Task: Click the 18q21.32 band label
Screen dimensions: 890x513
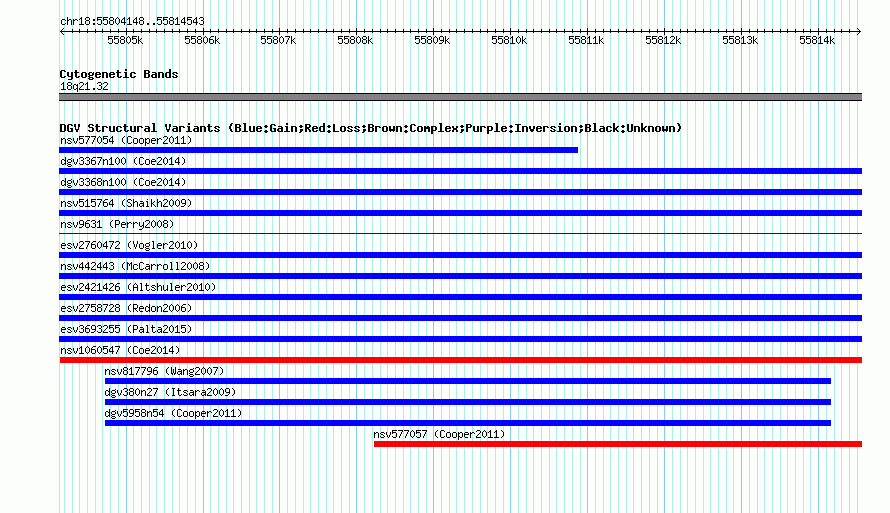Action: (x=84, y=86)
